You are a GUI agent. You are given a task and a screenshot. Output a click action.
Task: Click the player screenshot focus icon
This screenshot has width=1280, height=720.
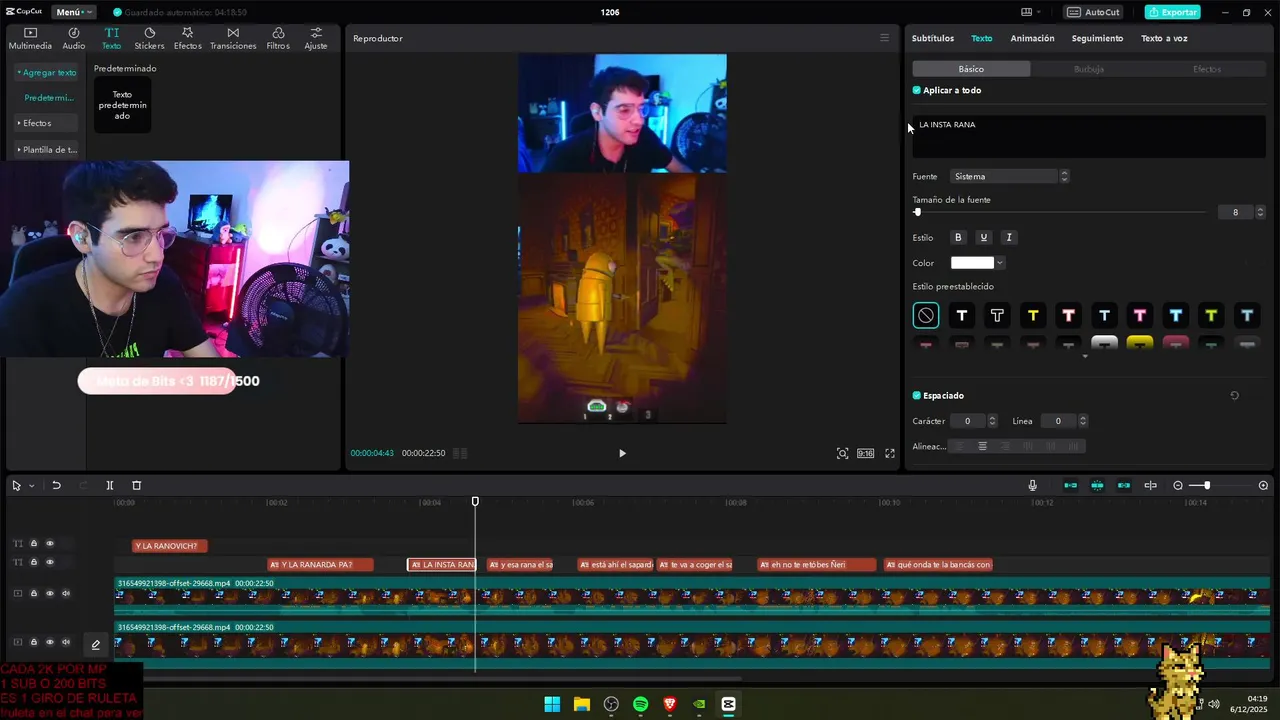(842, 453)
